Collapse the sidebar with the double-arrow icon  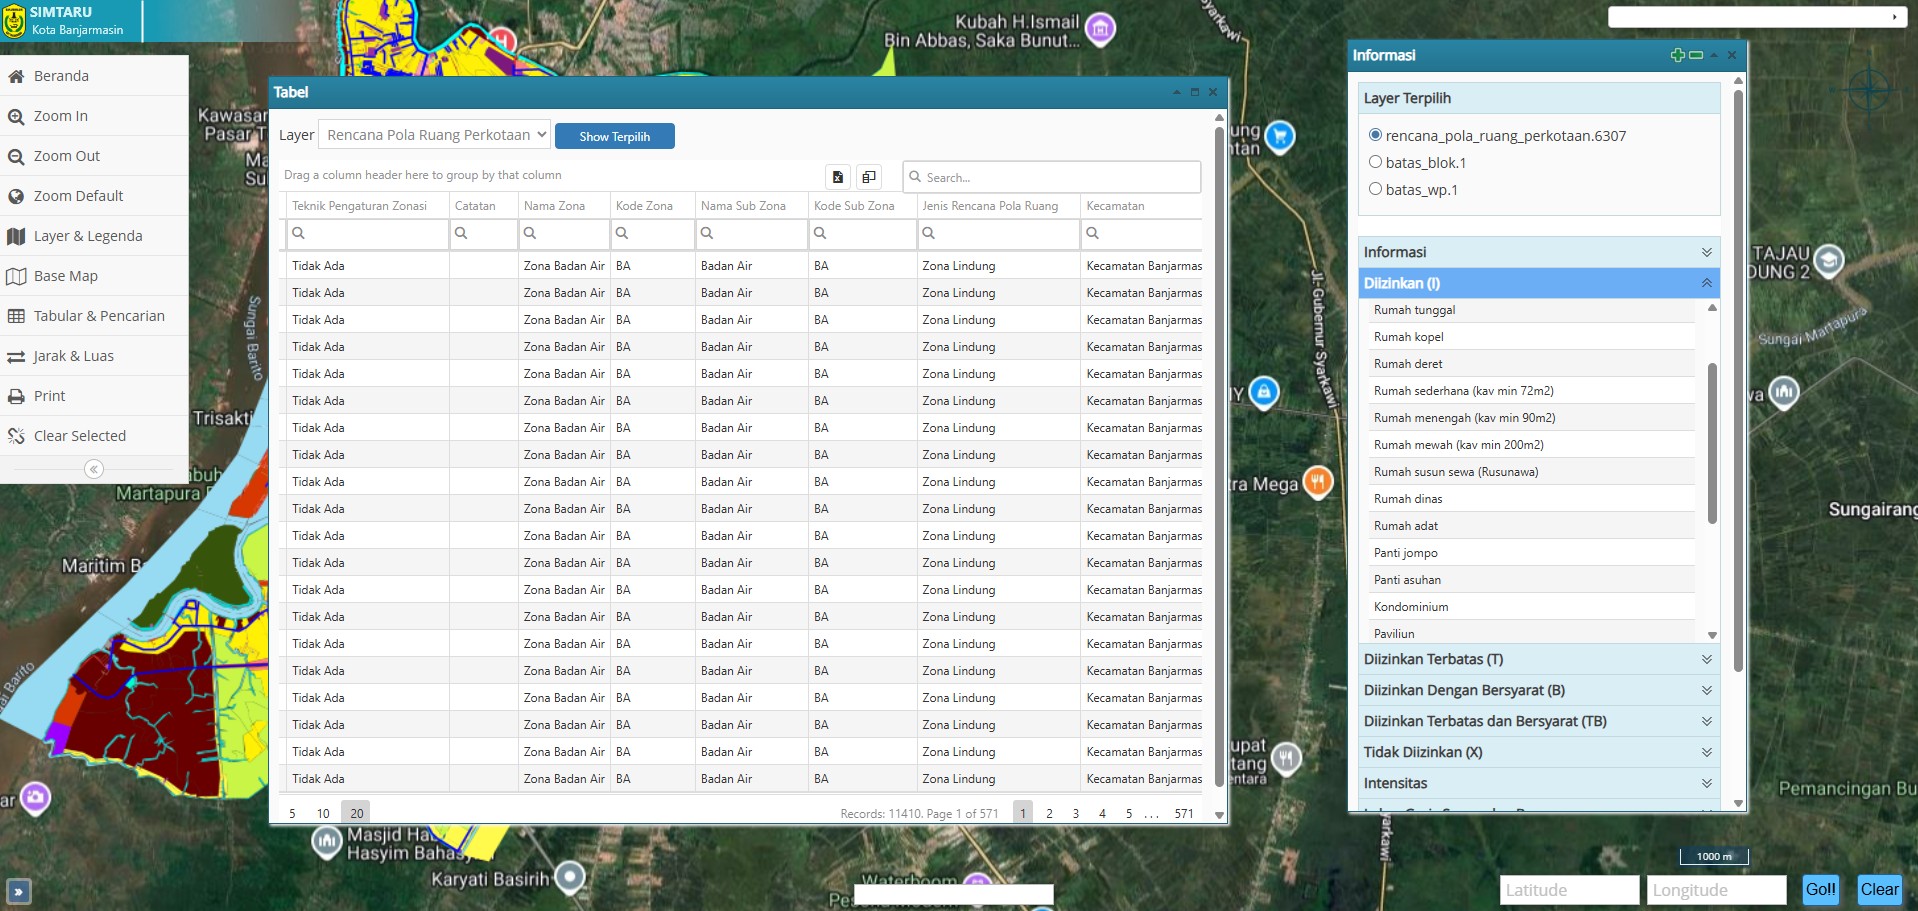[94, 469]
